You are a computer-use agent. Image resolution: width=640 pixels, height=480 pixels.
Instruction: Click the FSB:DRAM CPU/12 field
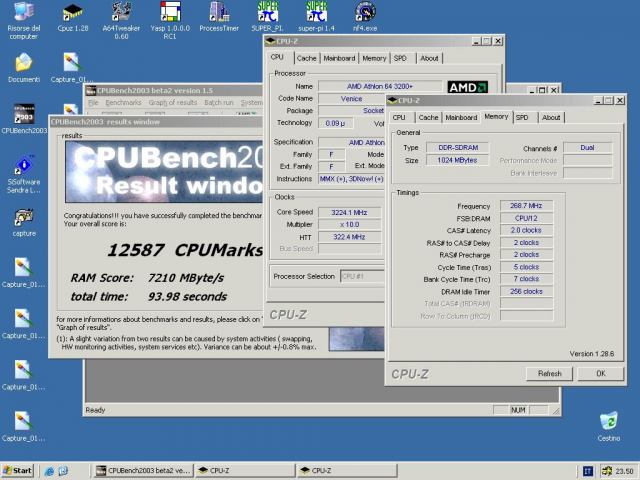(526, 218)
